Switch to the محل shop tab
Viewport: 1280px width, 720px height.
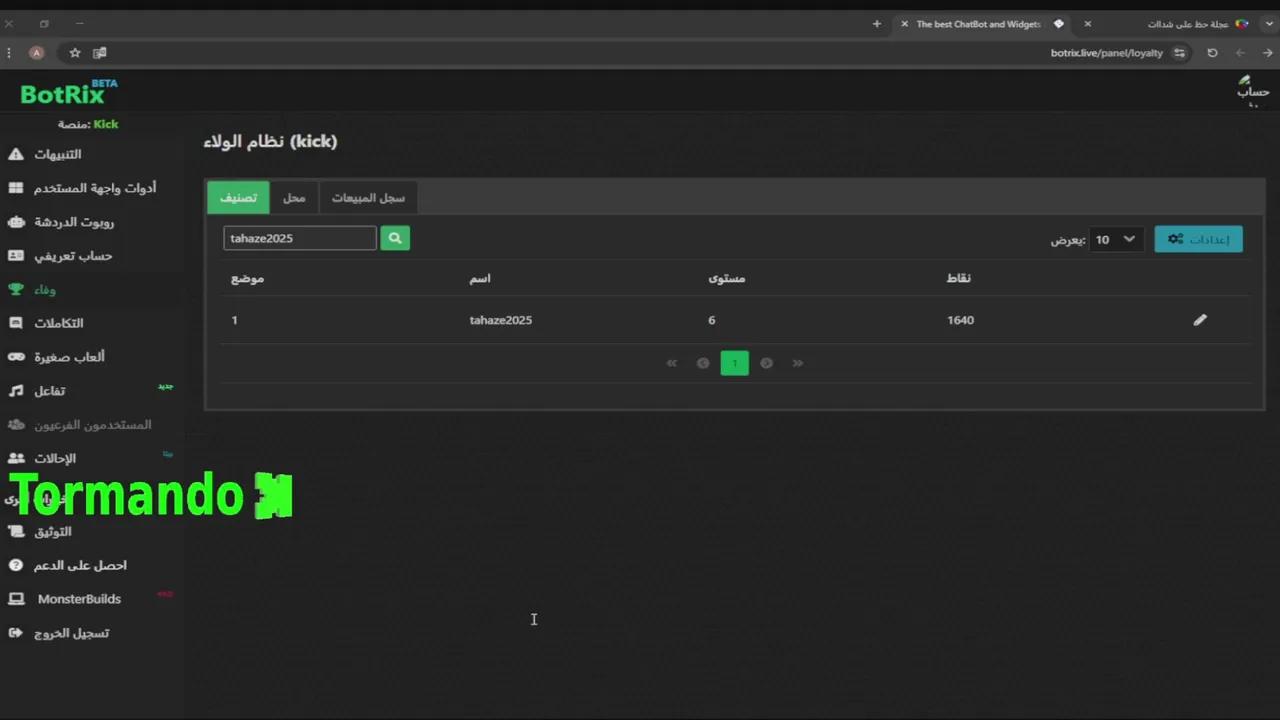pyautogui.click(x=294, y=198)
